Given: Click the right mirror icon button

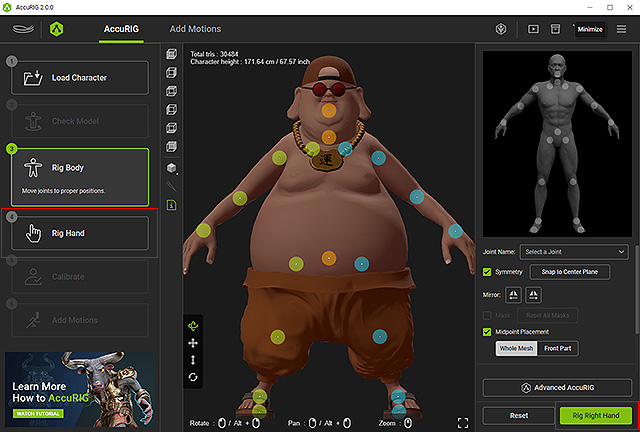Looking at the screenshot, I should (533, 295).
